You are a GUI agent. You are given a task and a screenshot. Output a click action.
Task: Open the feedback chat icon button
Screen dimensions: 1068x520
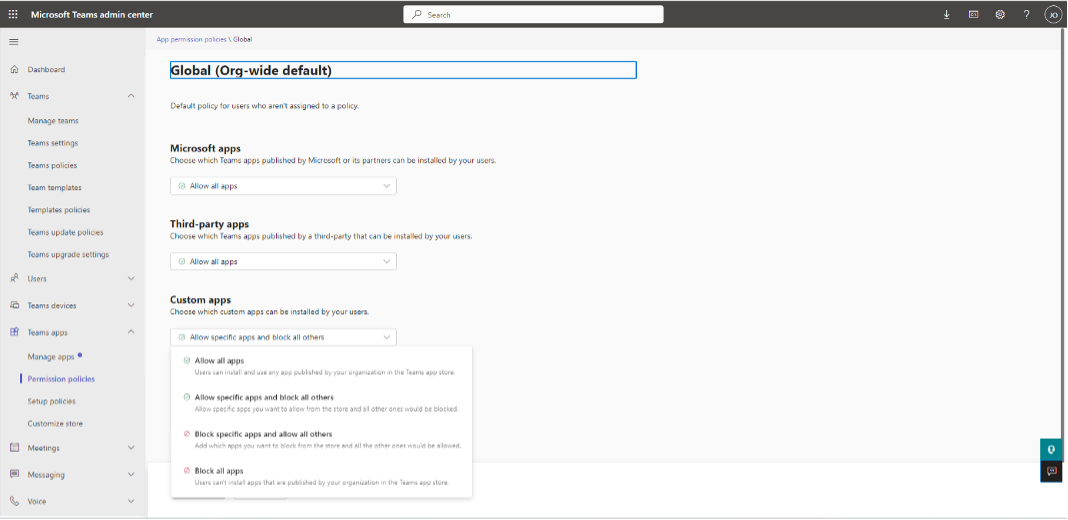click(x=1051, y=472)
